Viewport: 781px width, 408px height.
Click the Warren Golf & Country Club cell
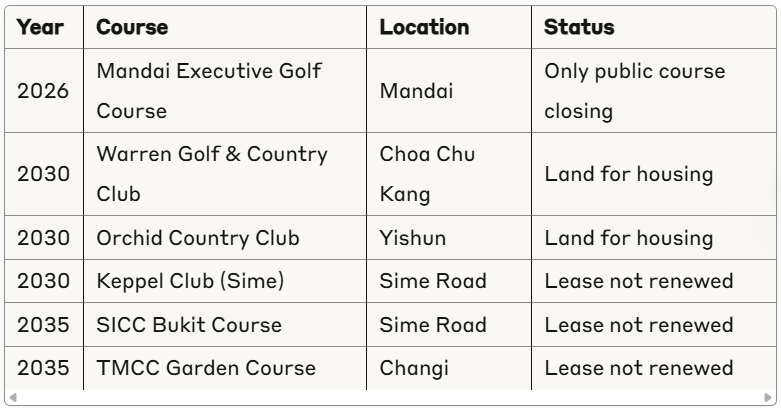click(x=211, y=174)
